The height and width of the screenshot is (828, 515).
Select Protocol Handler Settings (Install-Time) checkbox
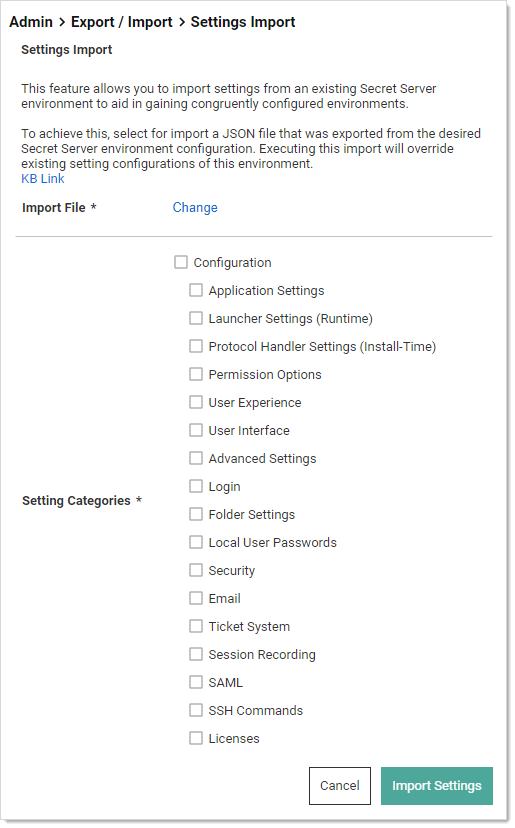[x=196, y=346]
